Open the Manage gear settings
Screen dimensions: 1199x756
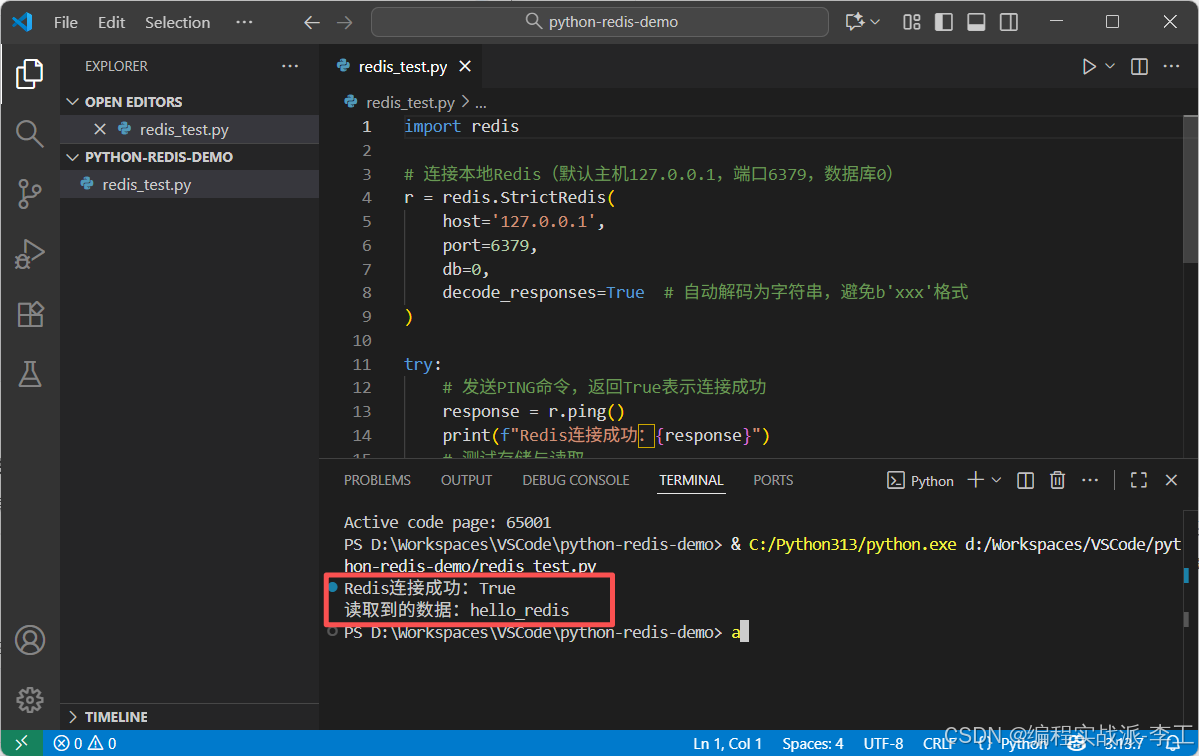point(30,699)
